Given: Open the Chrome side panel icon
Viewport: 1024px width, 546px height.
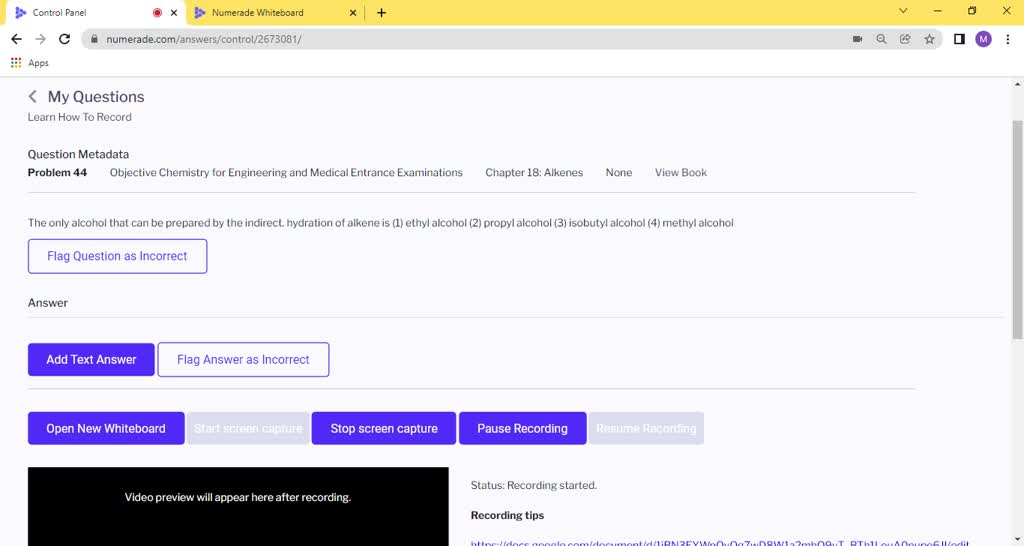Looking at the screenshot, I should pyautogui.click(x=959, y=39).
